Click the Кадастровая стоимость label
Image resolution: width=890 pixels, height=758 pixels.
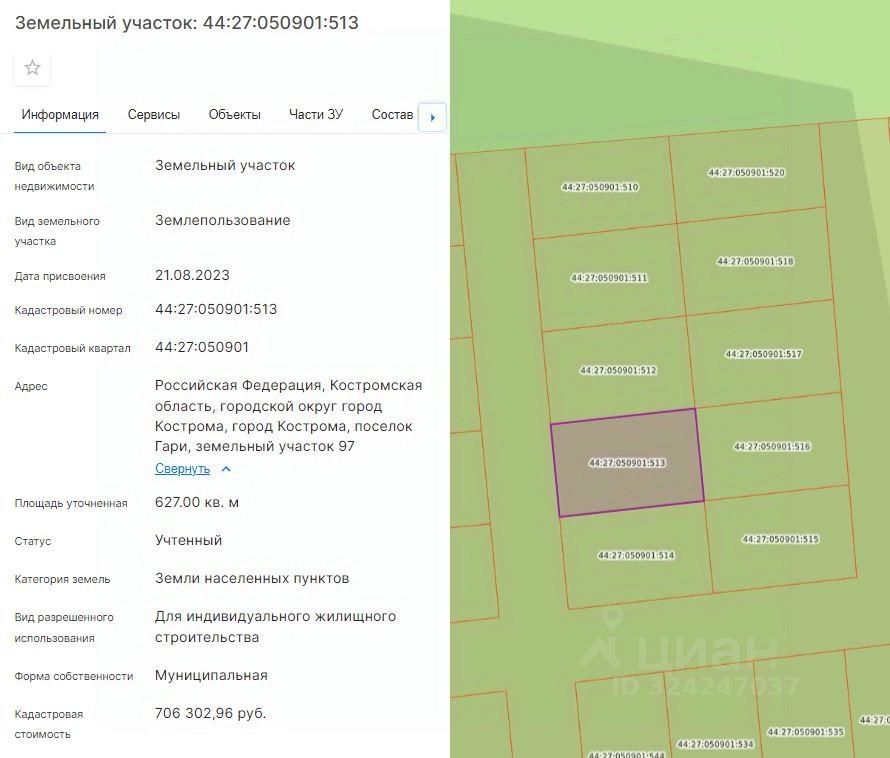pos(49,724)
